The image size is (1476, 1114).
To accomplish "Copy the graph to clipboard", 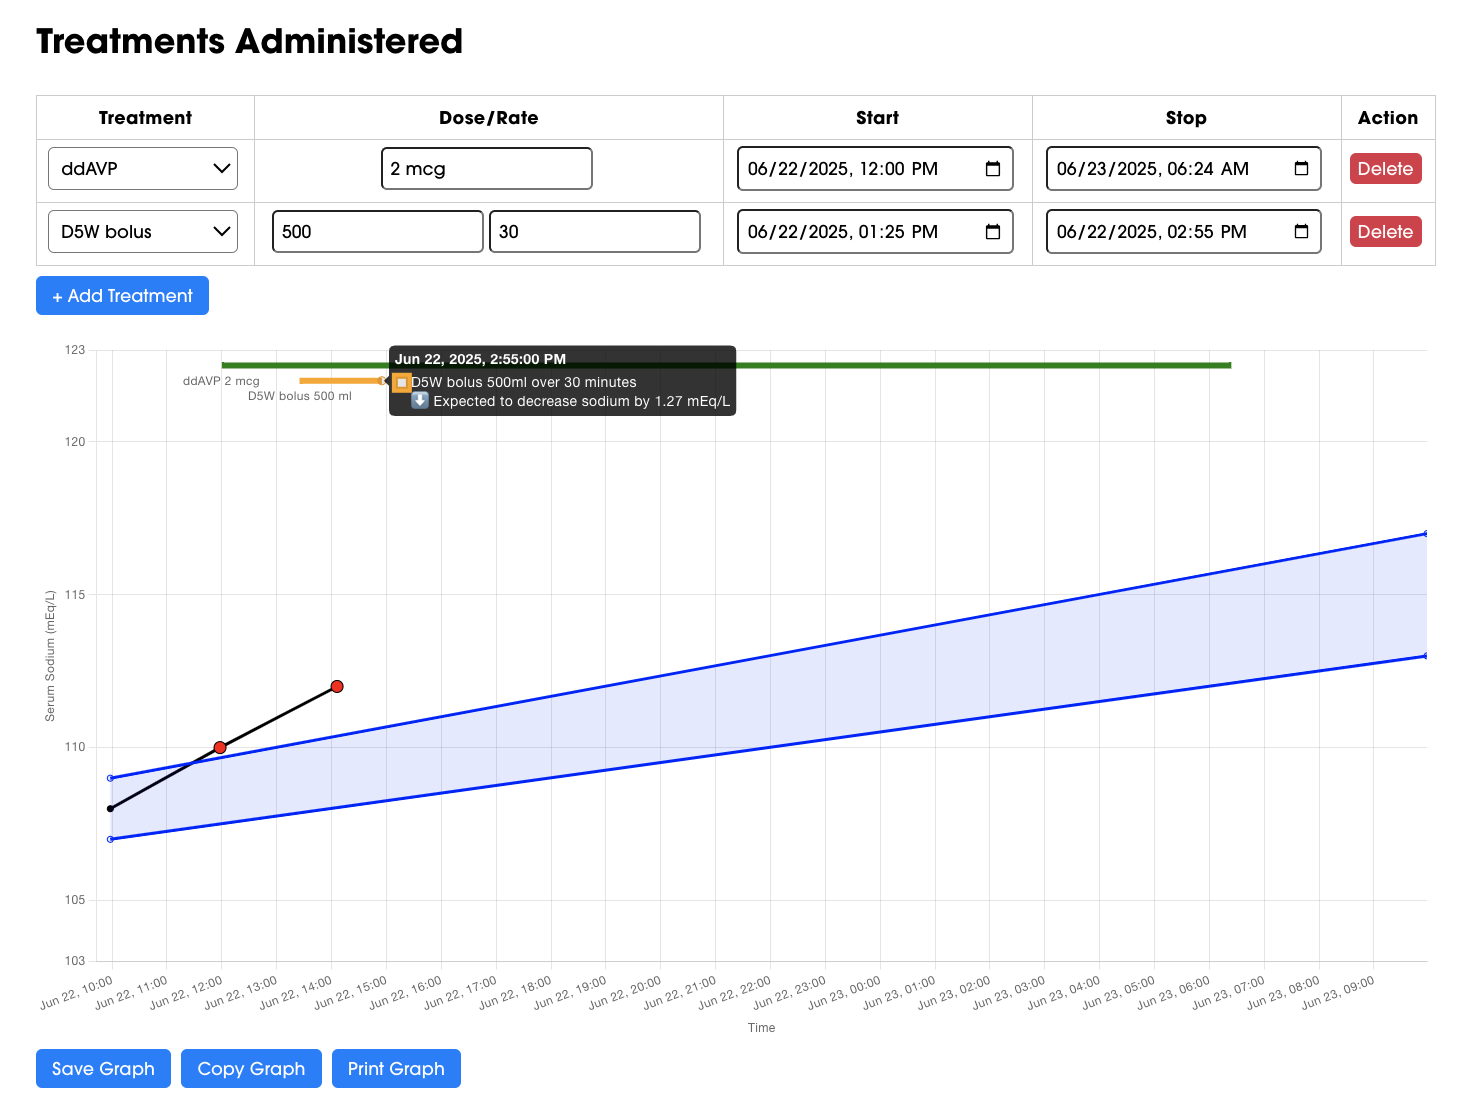I will (251, 1068).
